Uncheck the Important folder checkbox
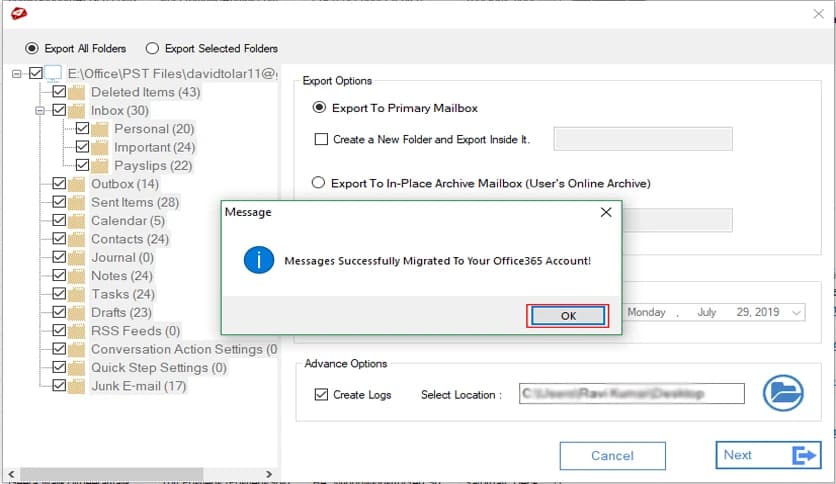Screen dimensions: 836x484 [x=82, y=147]
